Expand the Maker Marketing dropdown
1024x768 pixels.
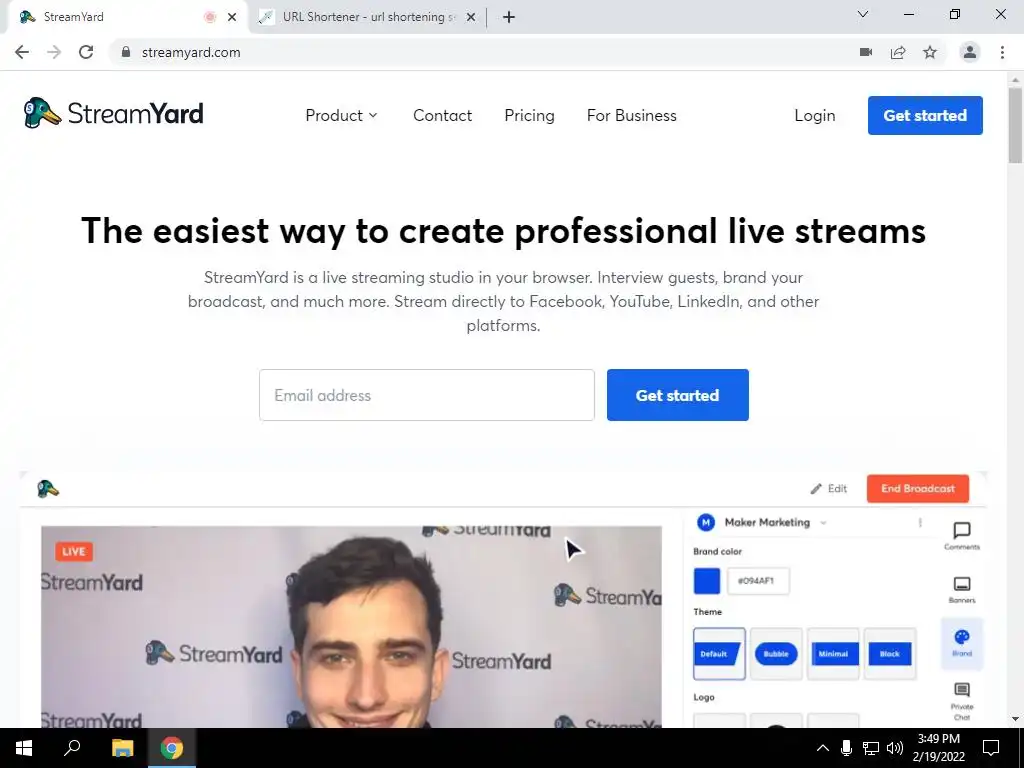coord(823,522)
